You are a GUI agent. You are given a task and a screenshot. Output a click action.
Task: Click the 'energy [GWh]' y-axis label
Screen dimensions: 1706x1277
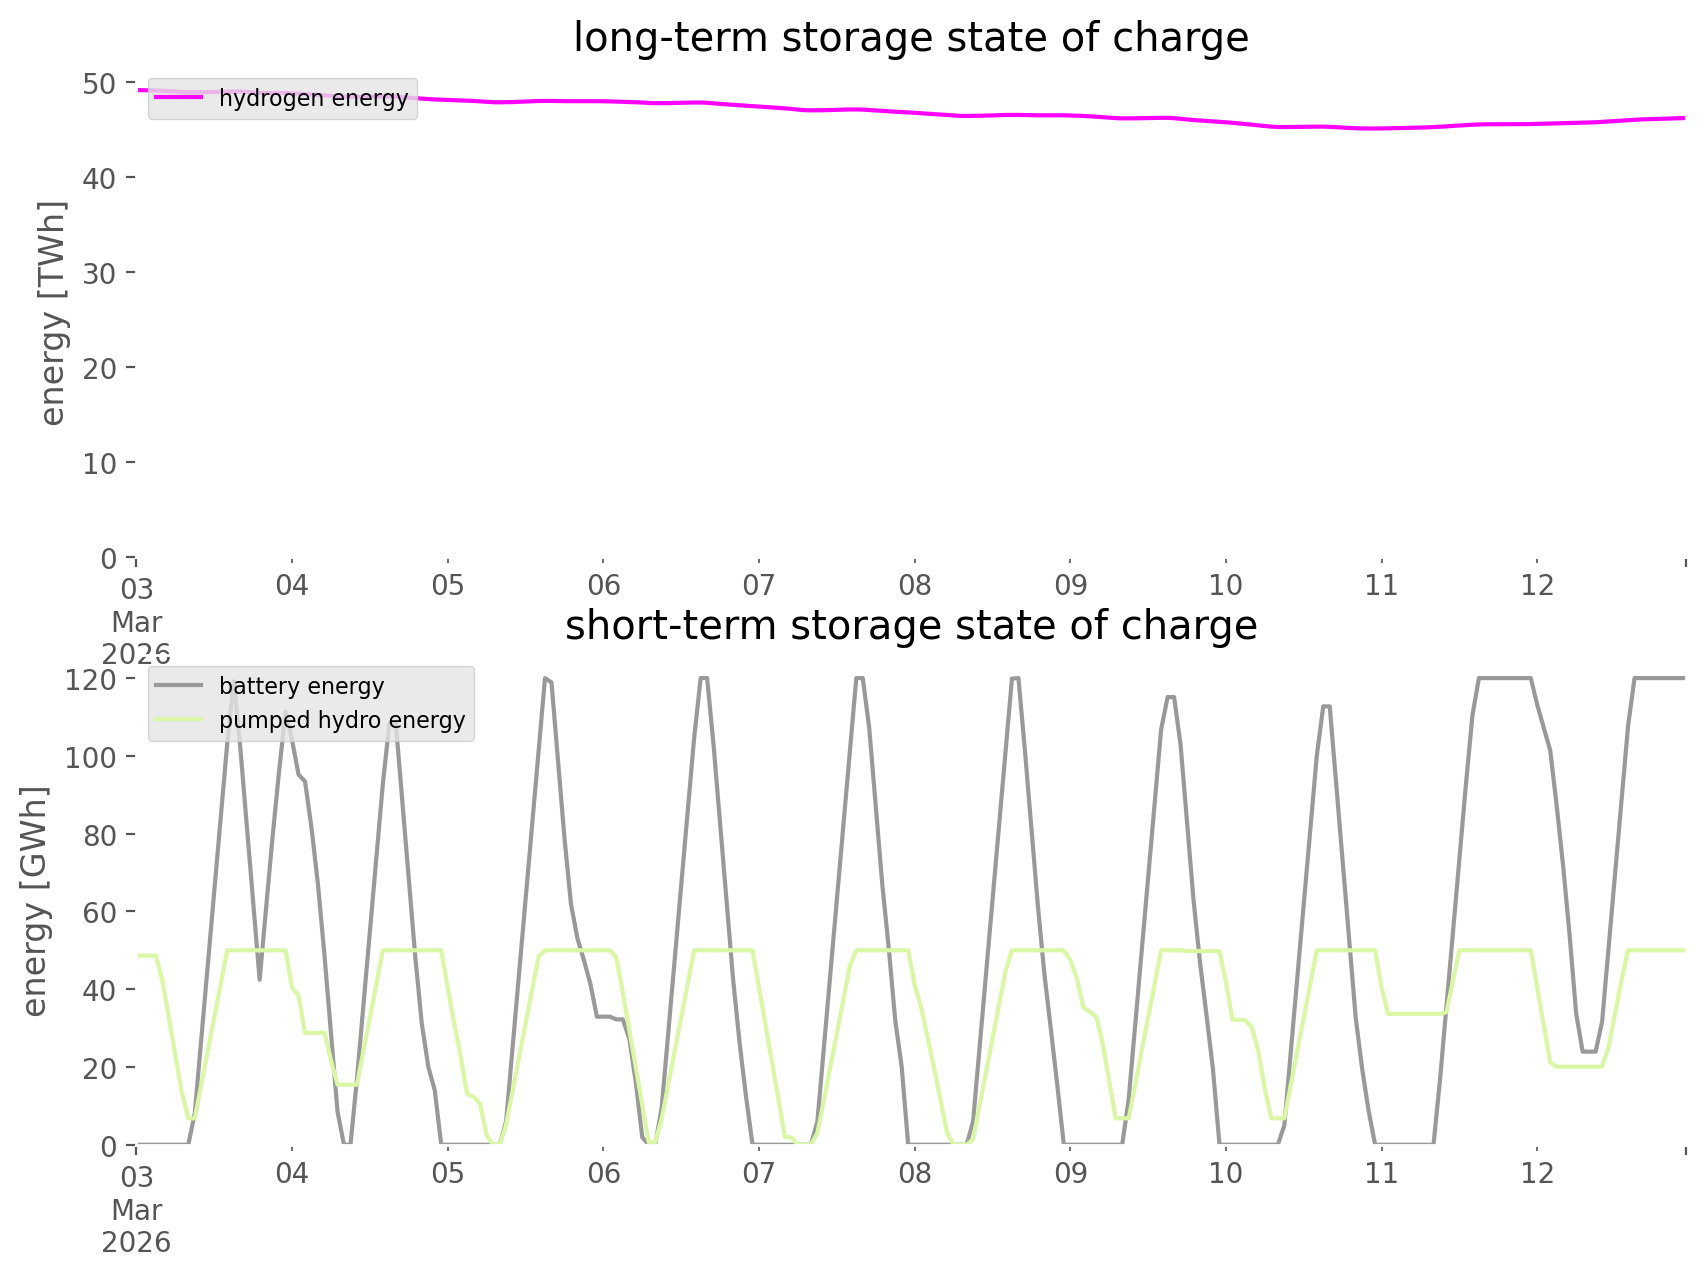click(x=35, y=901)
